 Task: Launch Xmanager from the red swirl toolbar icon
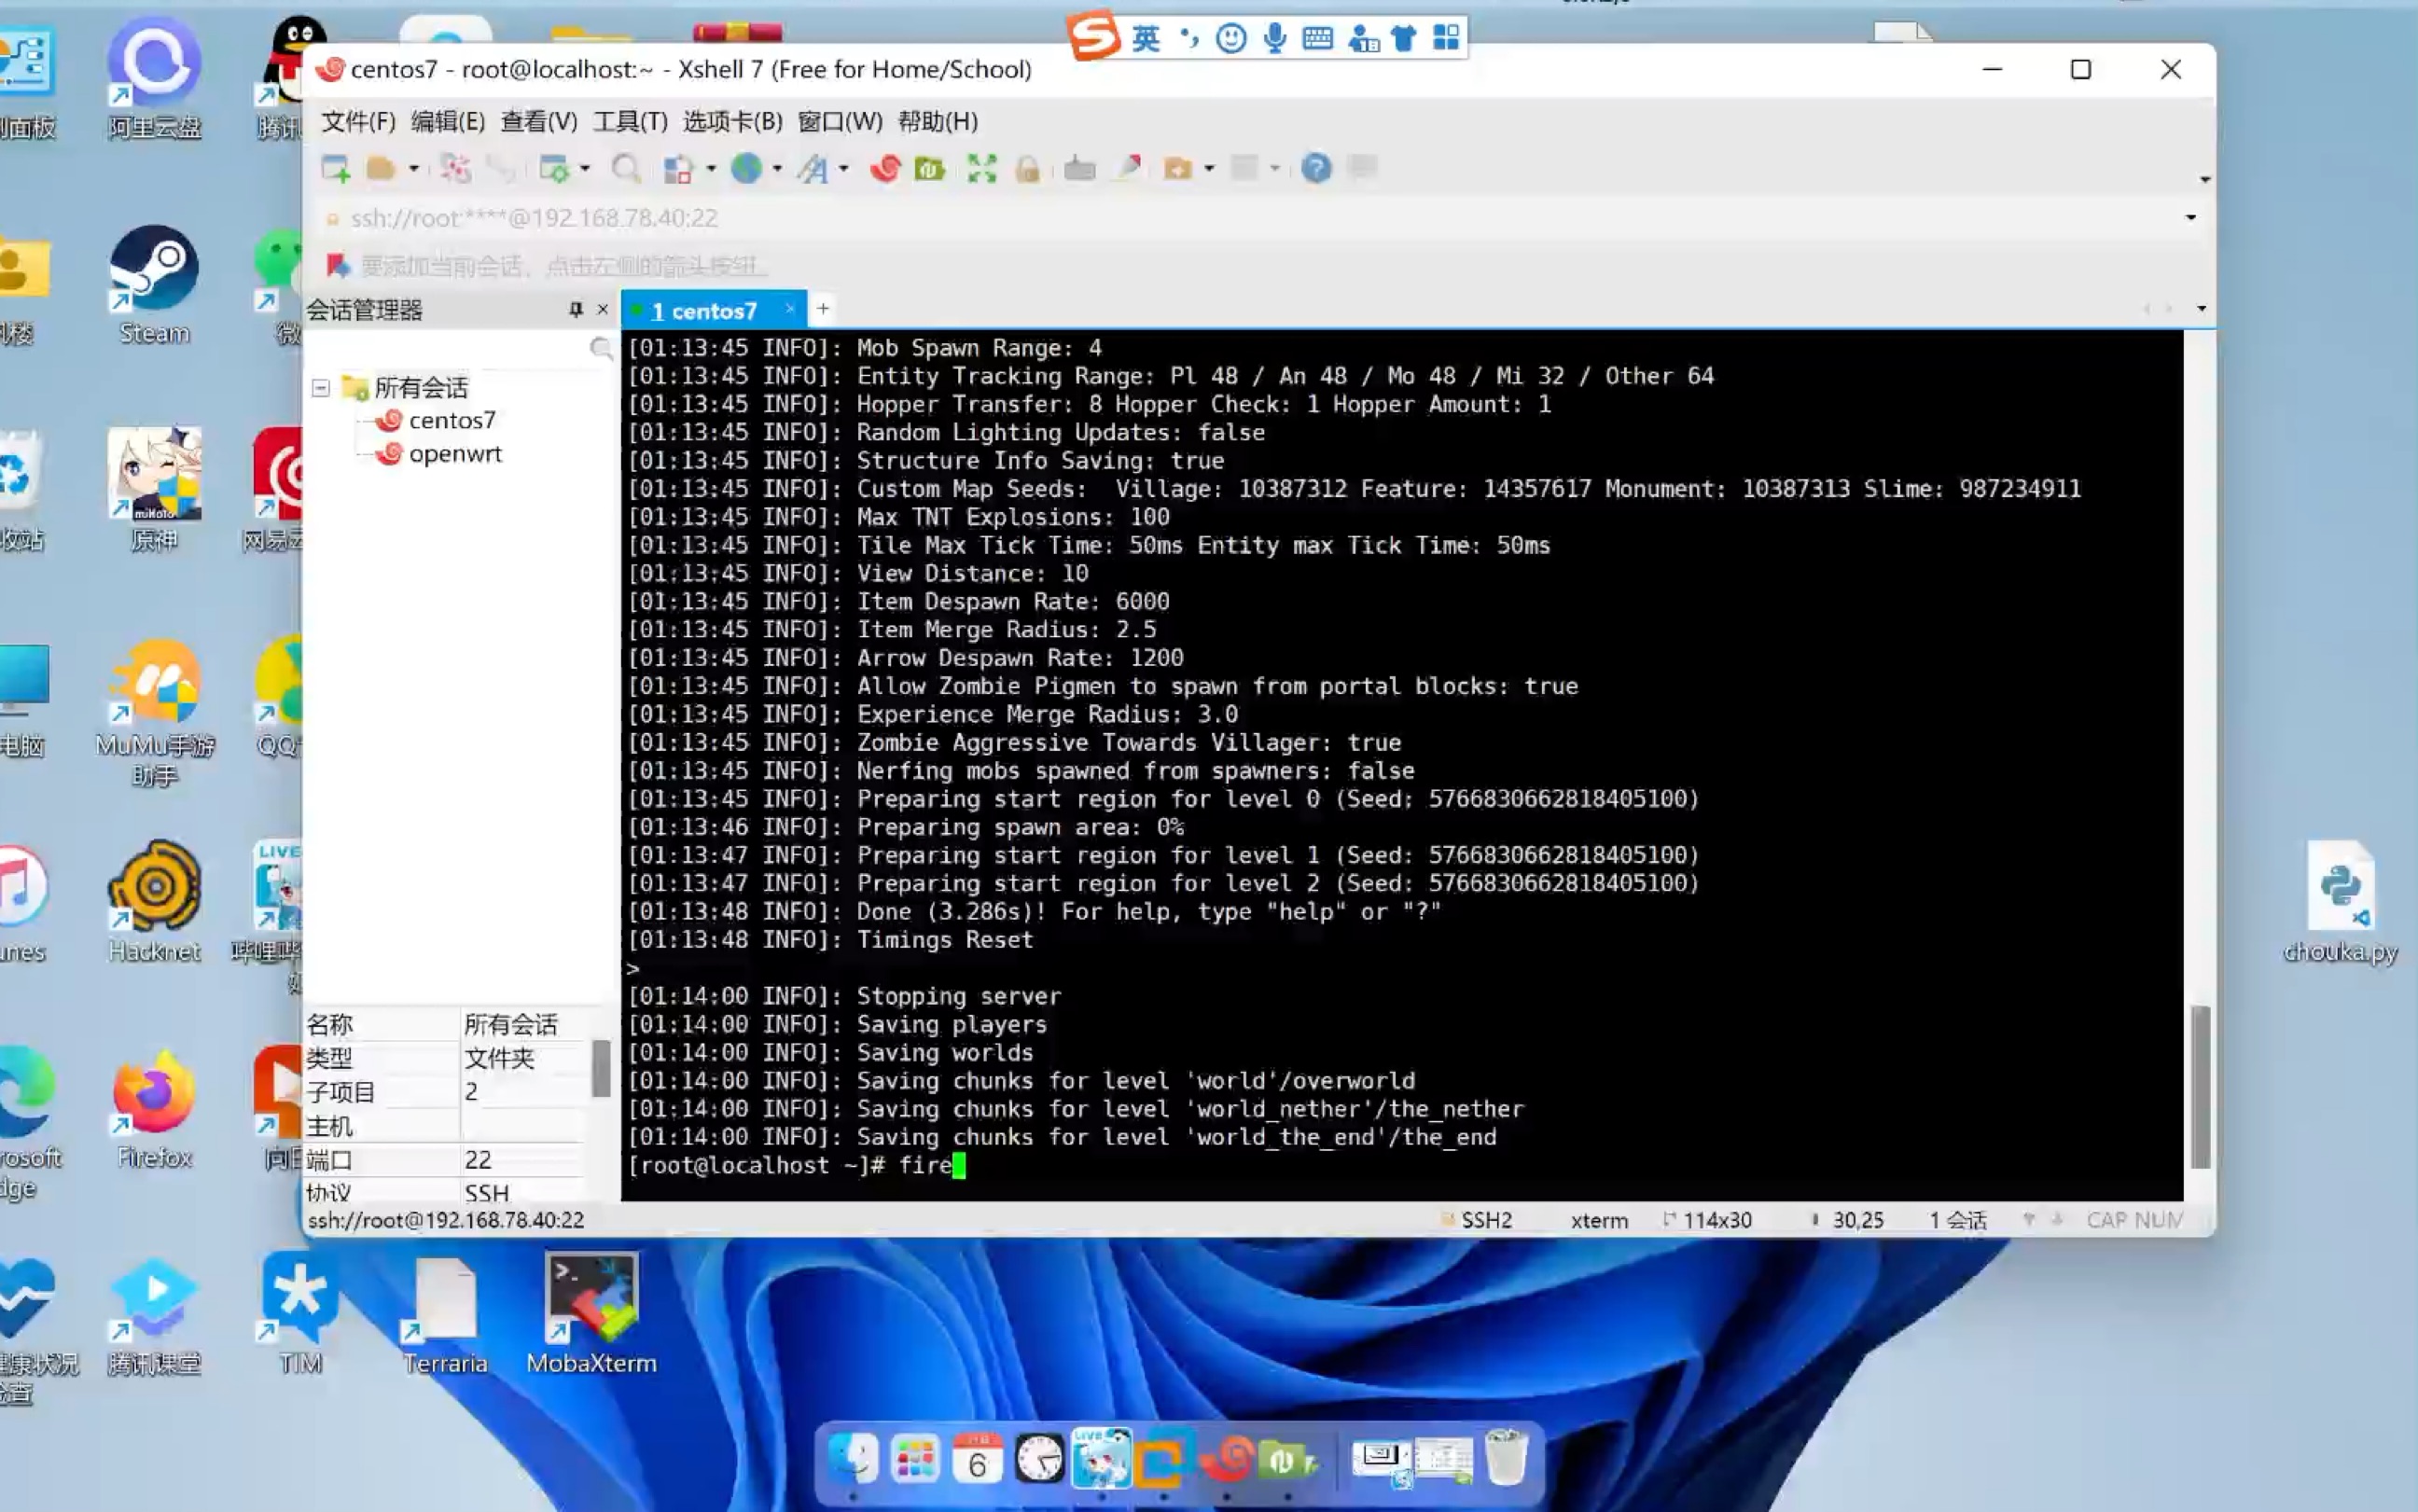[x=885, y=169]
